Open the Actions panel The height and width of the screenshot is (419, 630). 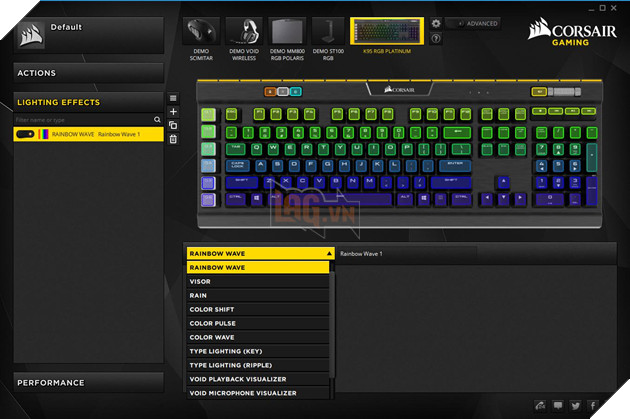point(89,73)
